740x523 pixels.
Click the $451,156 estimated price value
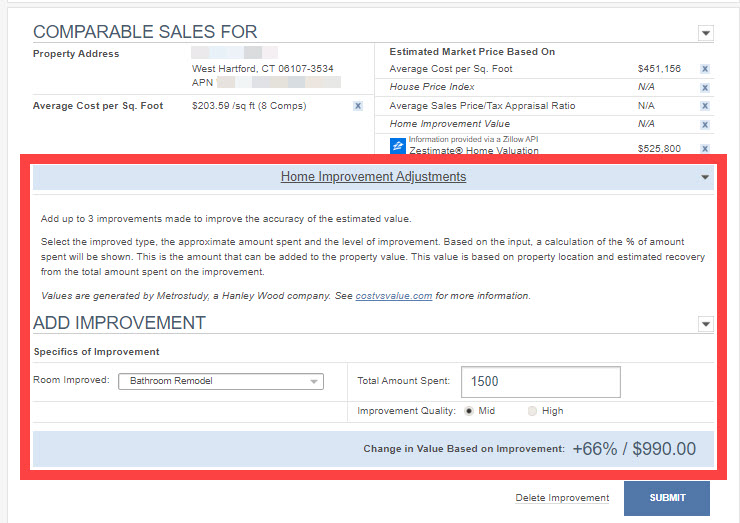click(659, 69)
